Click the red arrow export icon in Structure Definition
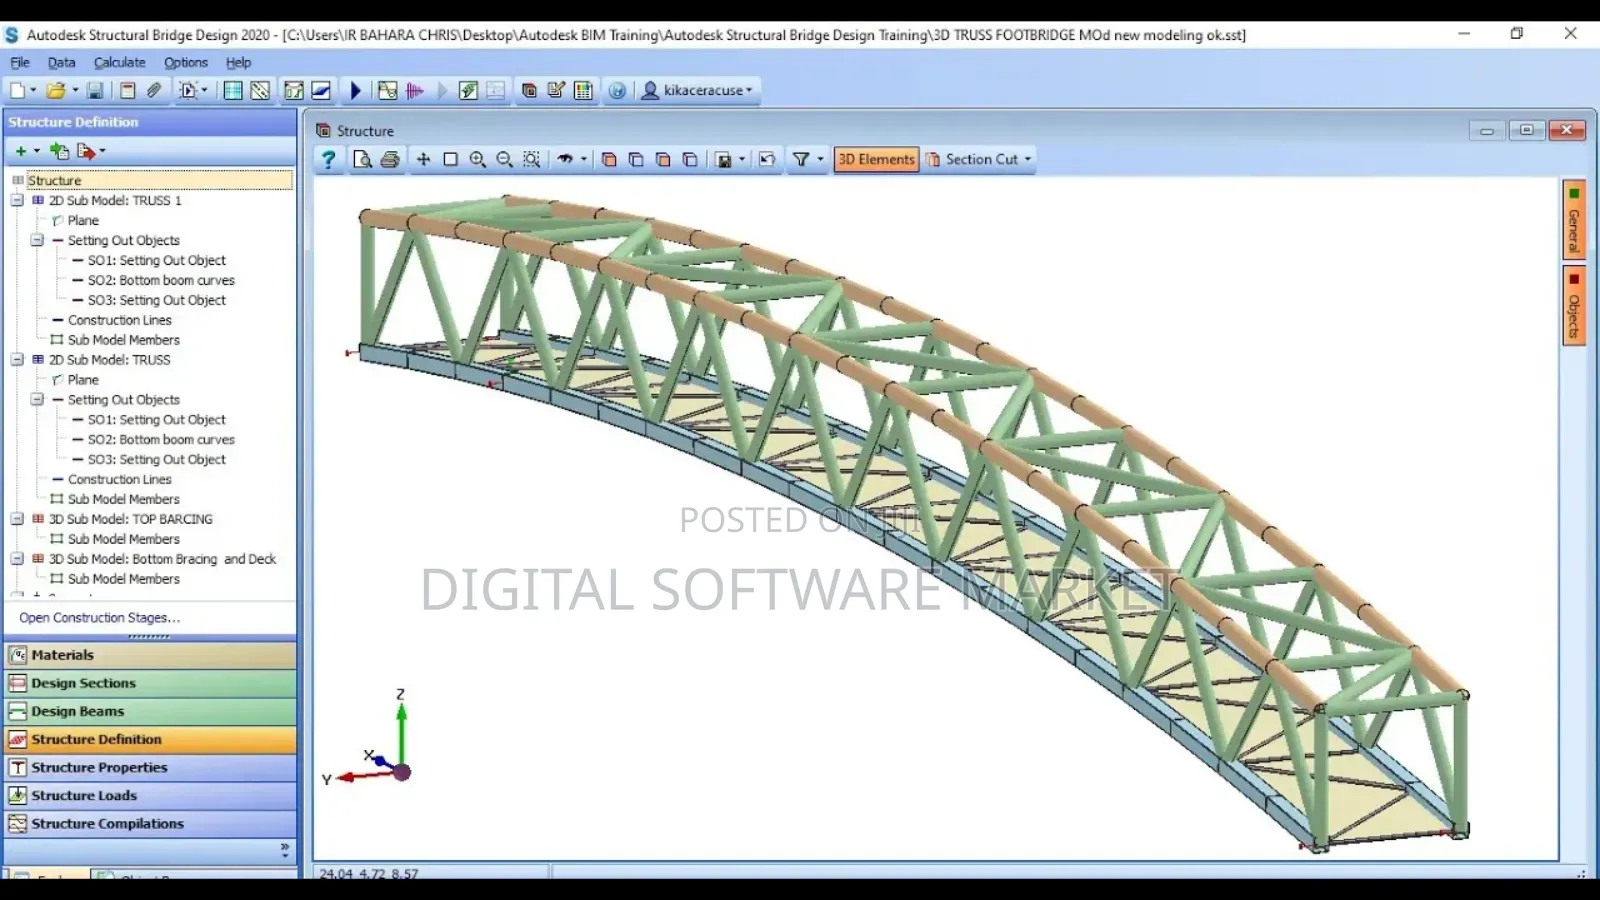Viewport: 1600px width, 900px height. point(86,151)
